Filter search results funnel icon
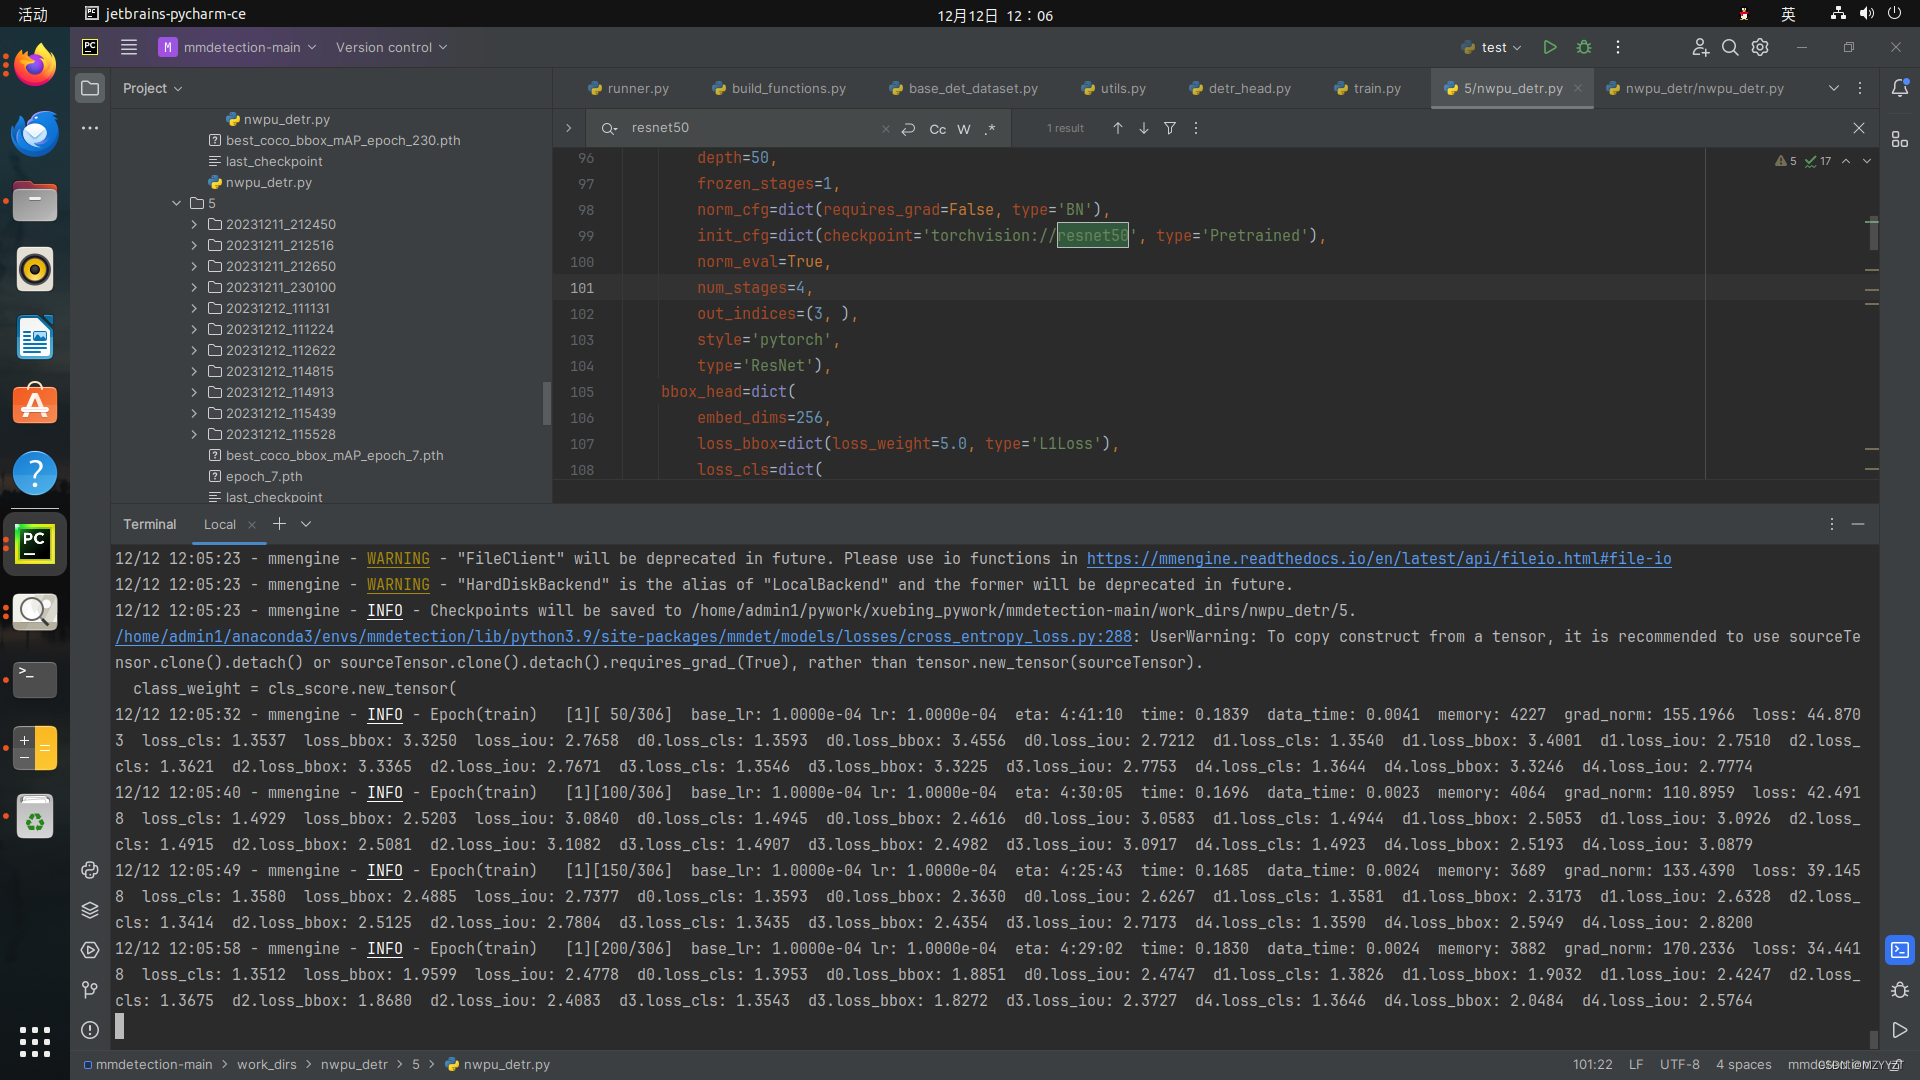 pyautogui.click(x=1170, y=128)
